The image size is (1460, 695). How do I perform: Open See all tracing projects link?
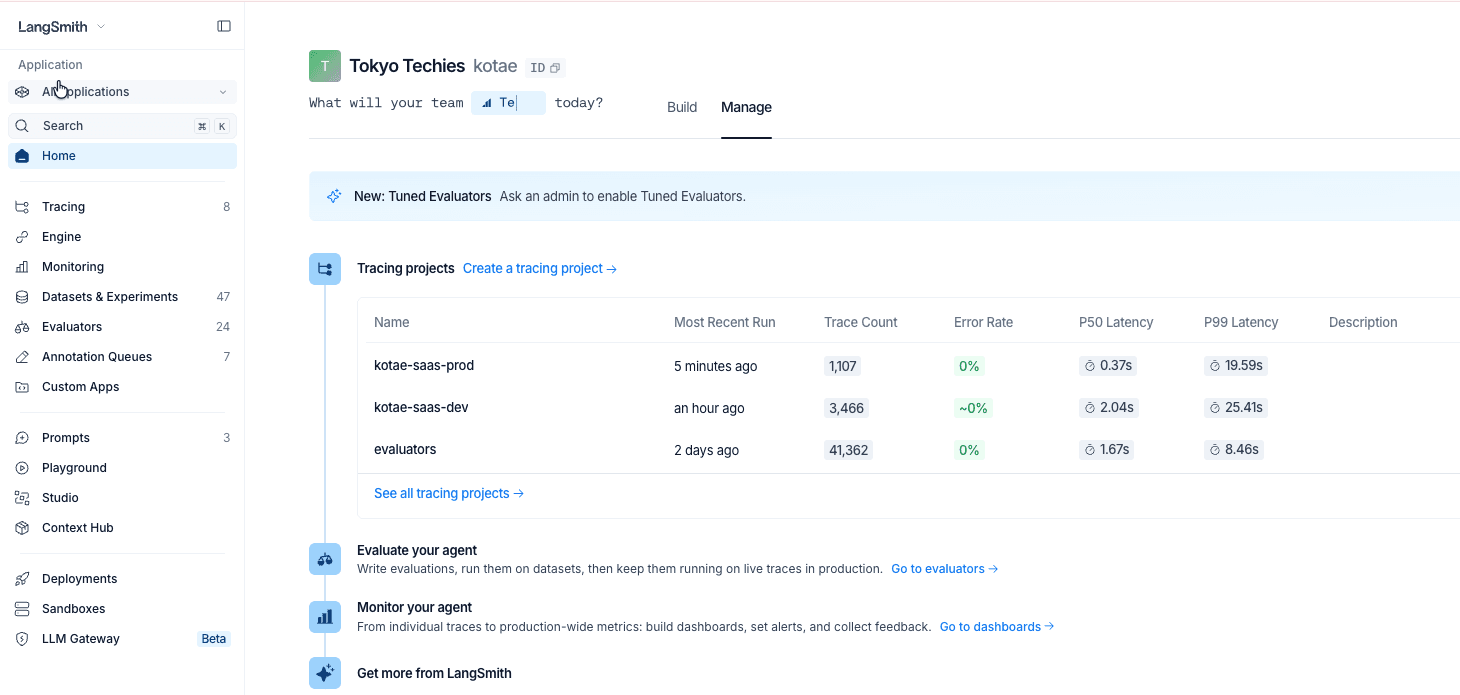[449, 493]
